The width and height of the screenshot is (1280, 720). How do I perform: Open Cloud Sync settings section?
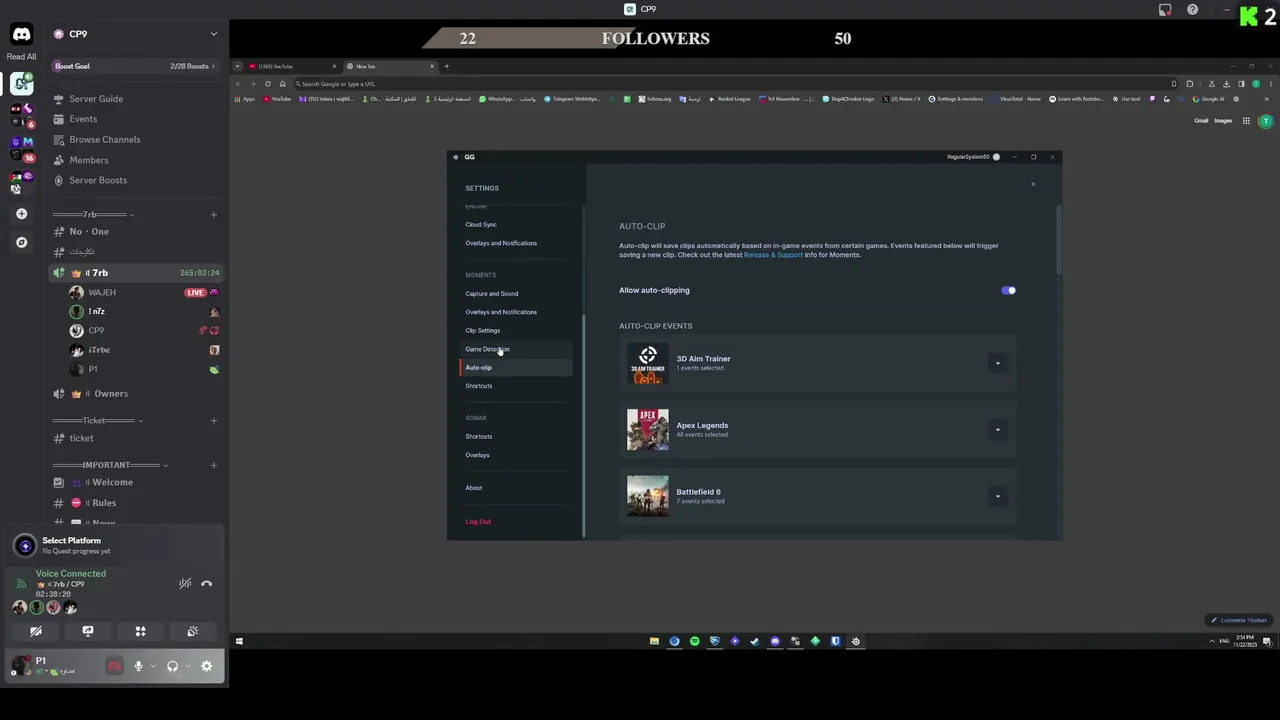[x=480, y=225]
